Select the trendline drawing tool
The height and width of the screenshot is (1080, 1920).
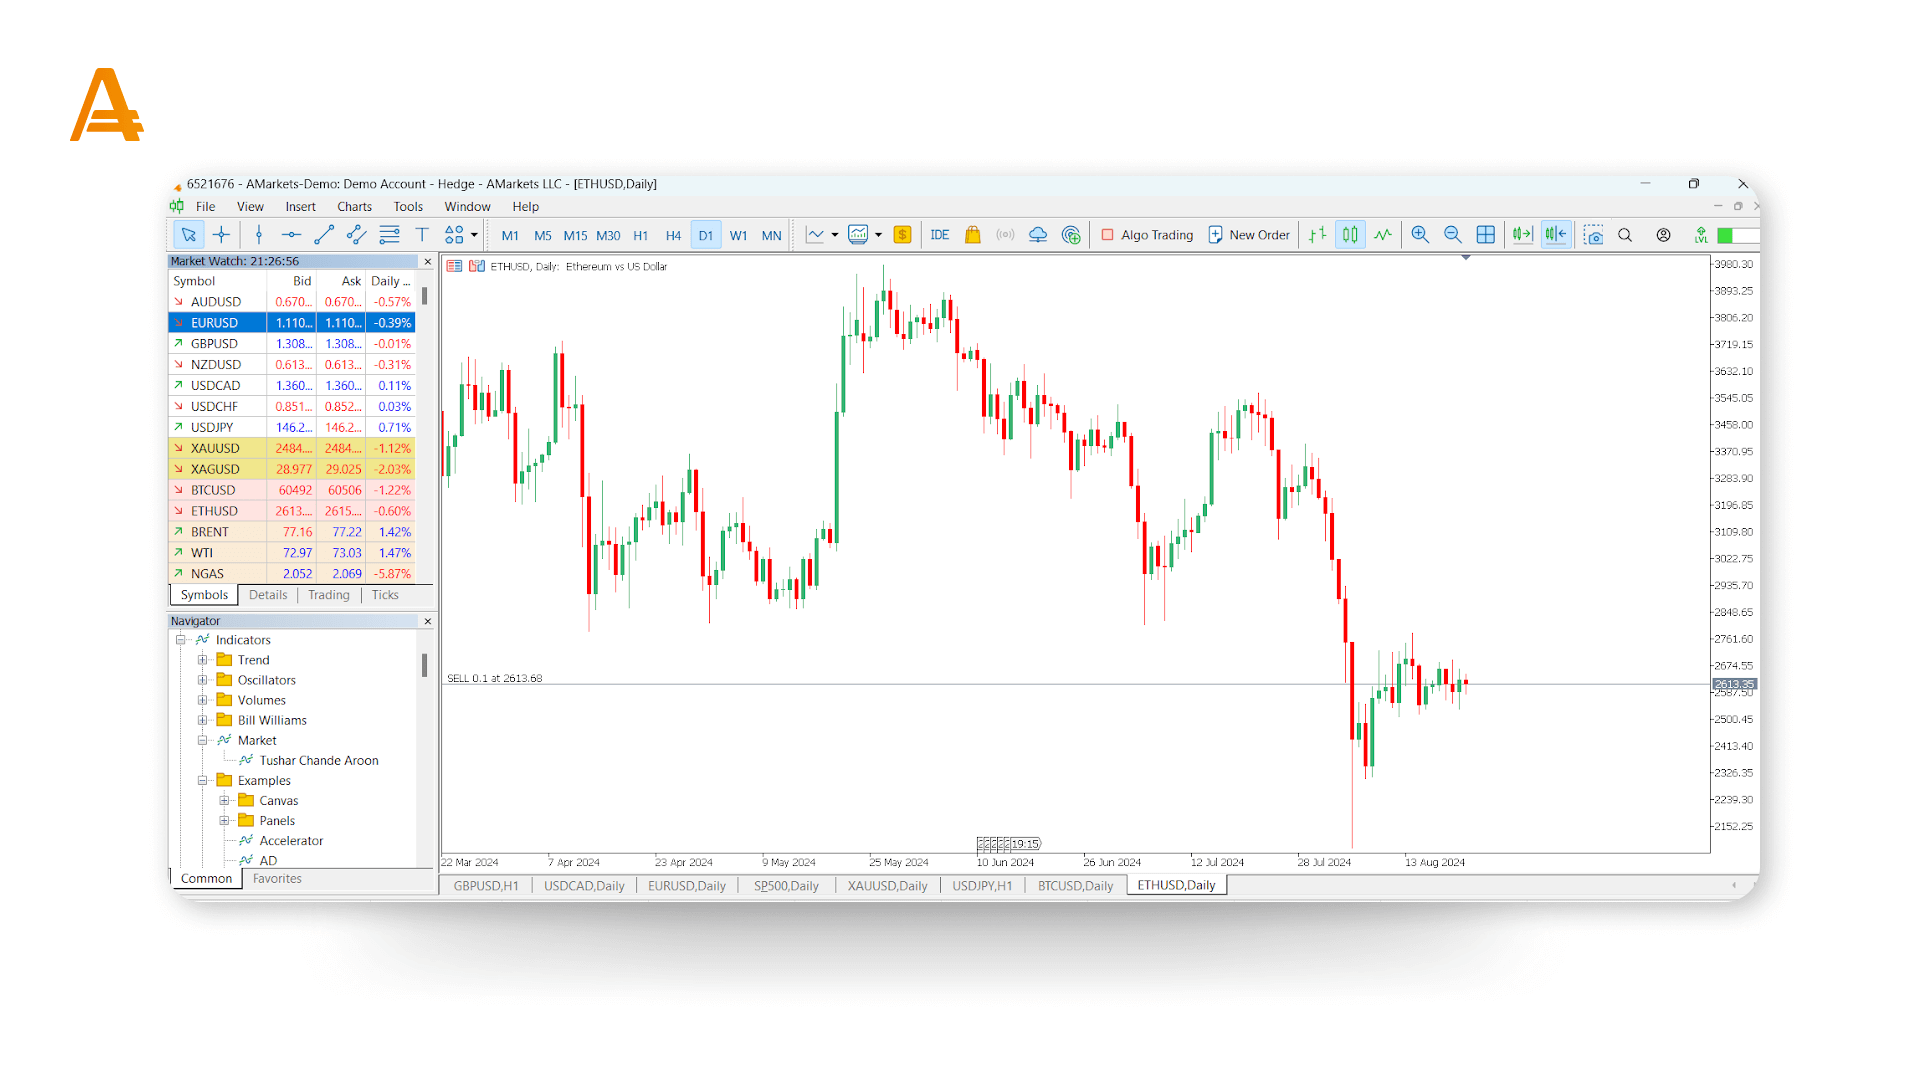click(324, 235)
